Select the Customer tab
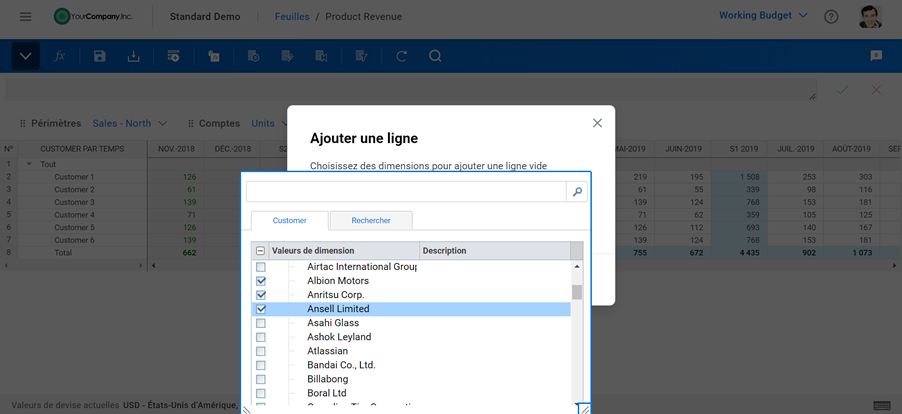This screenshot has width=902, height=414. pyautogui.click(x=289, y=221)
